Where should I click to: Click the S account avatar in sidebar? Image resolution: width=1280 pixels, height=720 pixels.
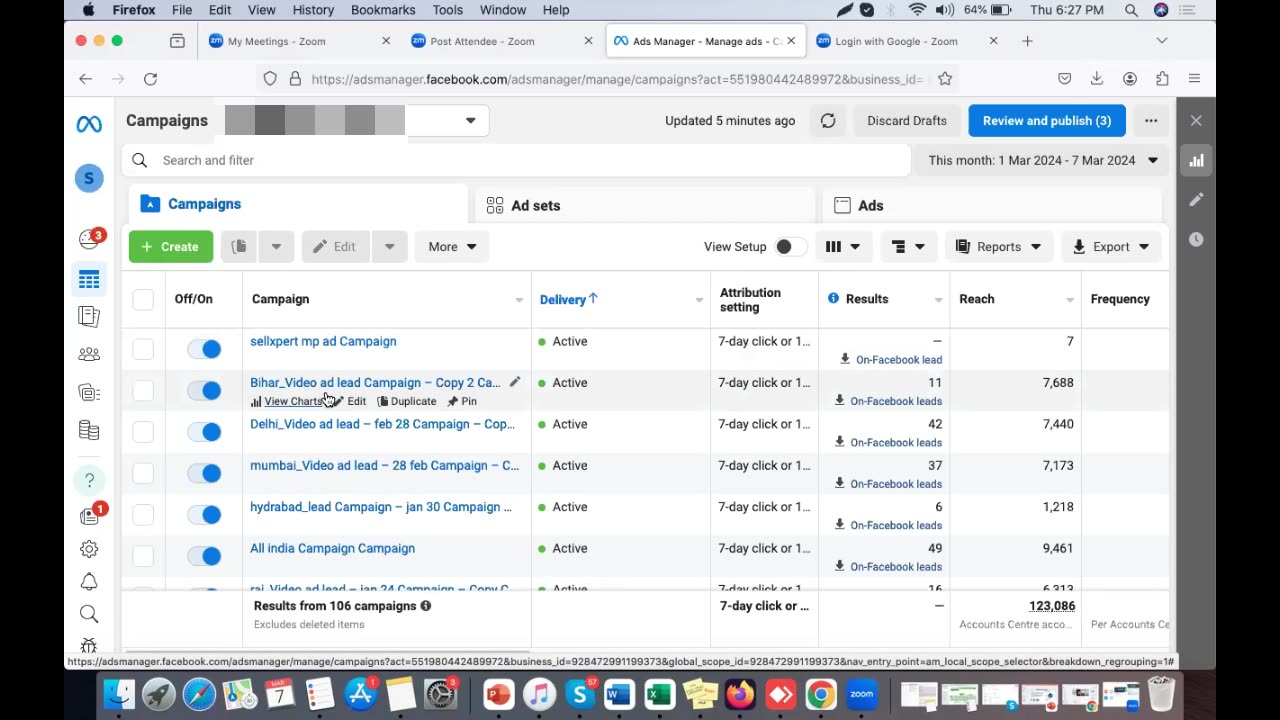pos(89,178)
